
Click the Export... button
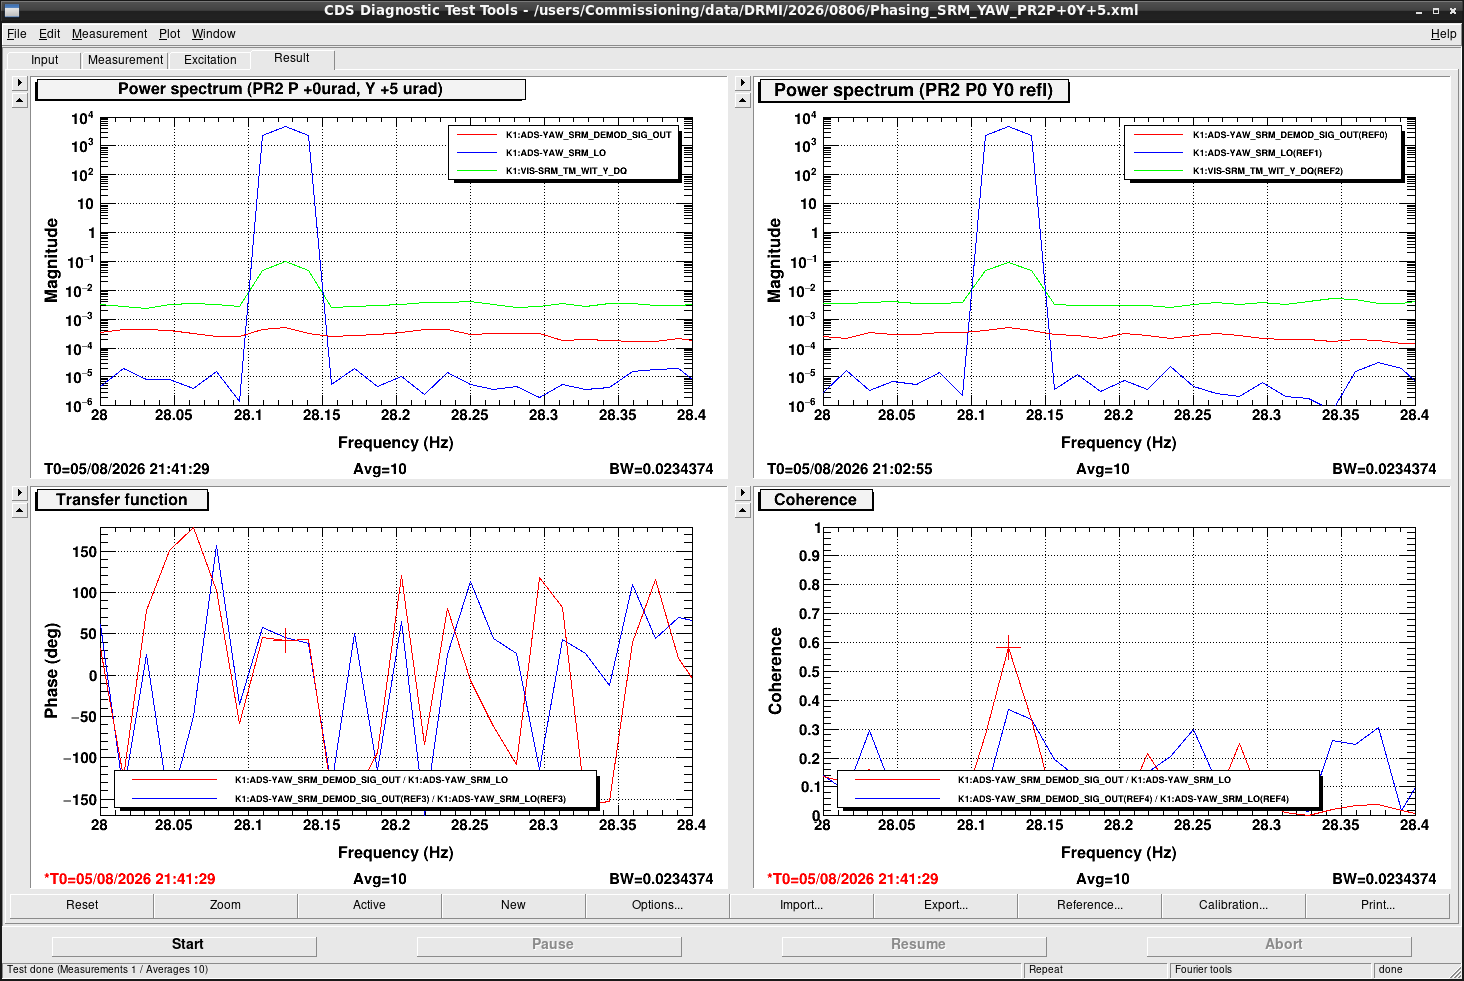[x=945, y=905]
